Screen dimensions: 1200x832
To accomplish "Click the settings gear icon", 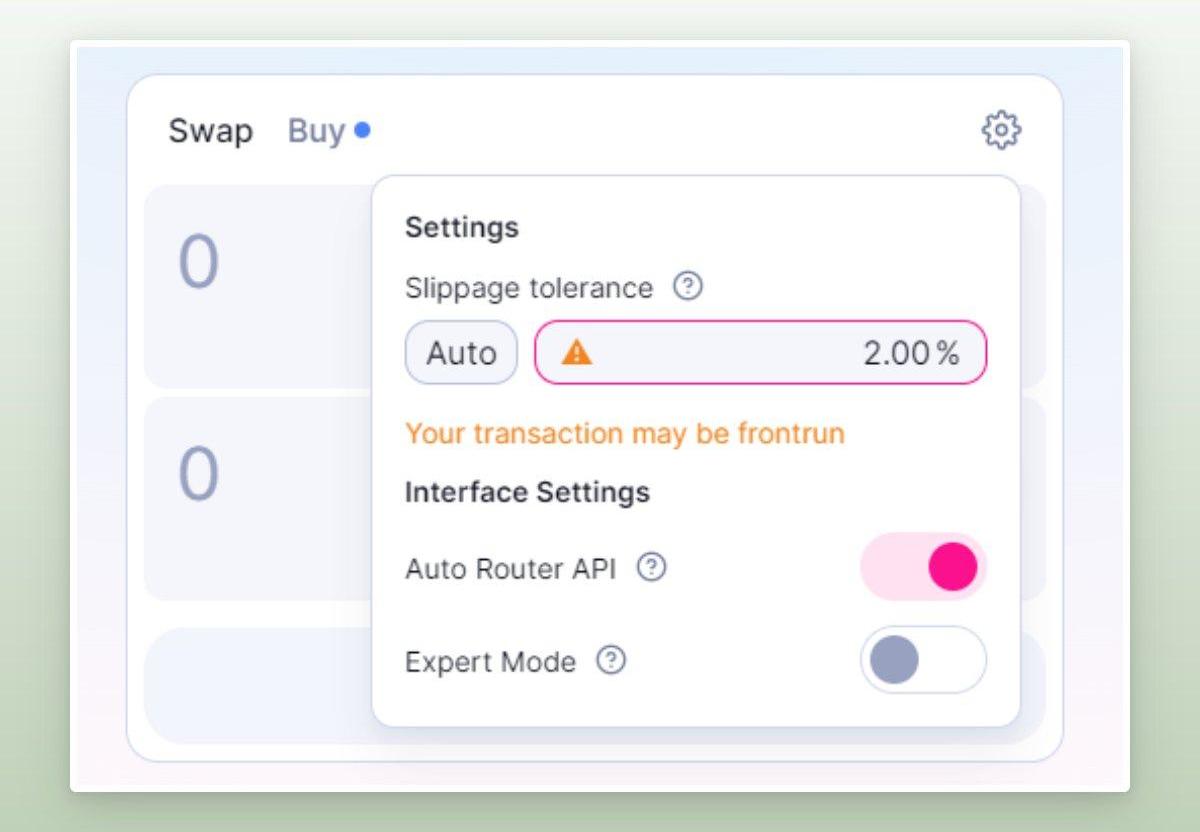I will 1001,130.
